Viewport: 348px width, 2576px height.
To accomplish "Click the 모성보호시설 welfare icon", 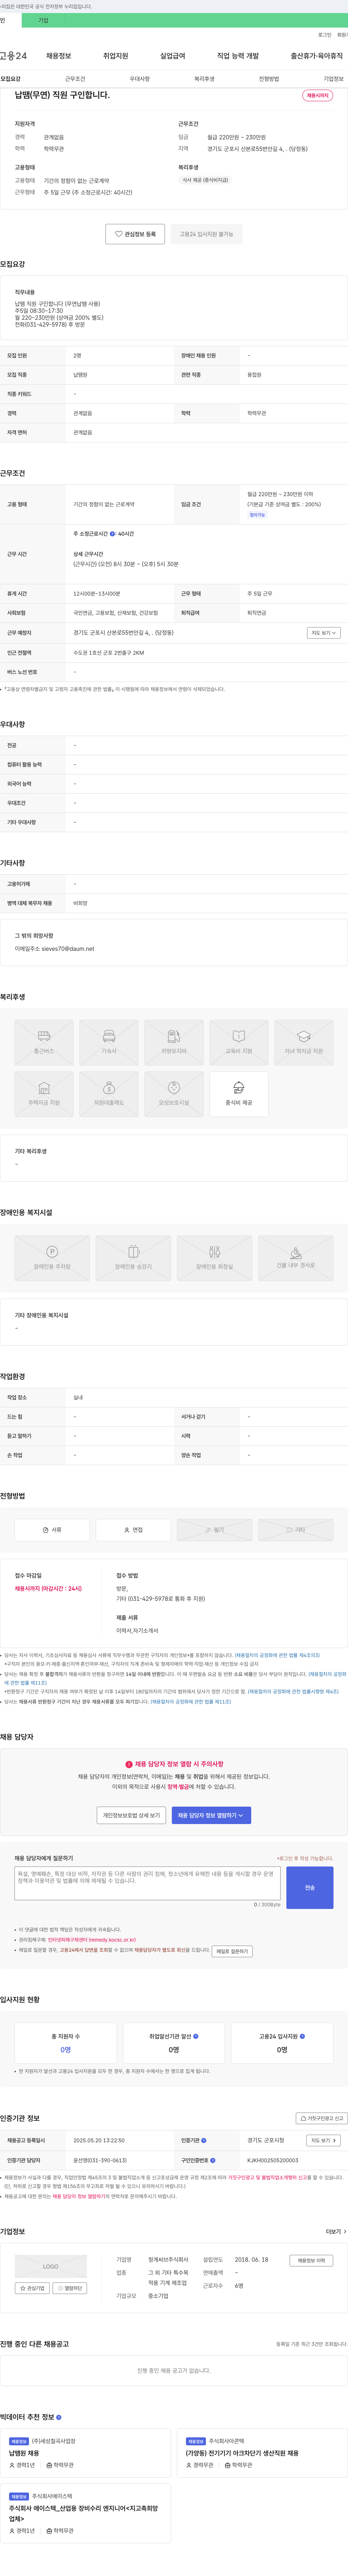I will click(174, 1094).
